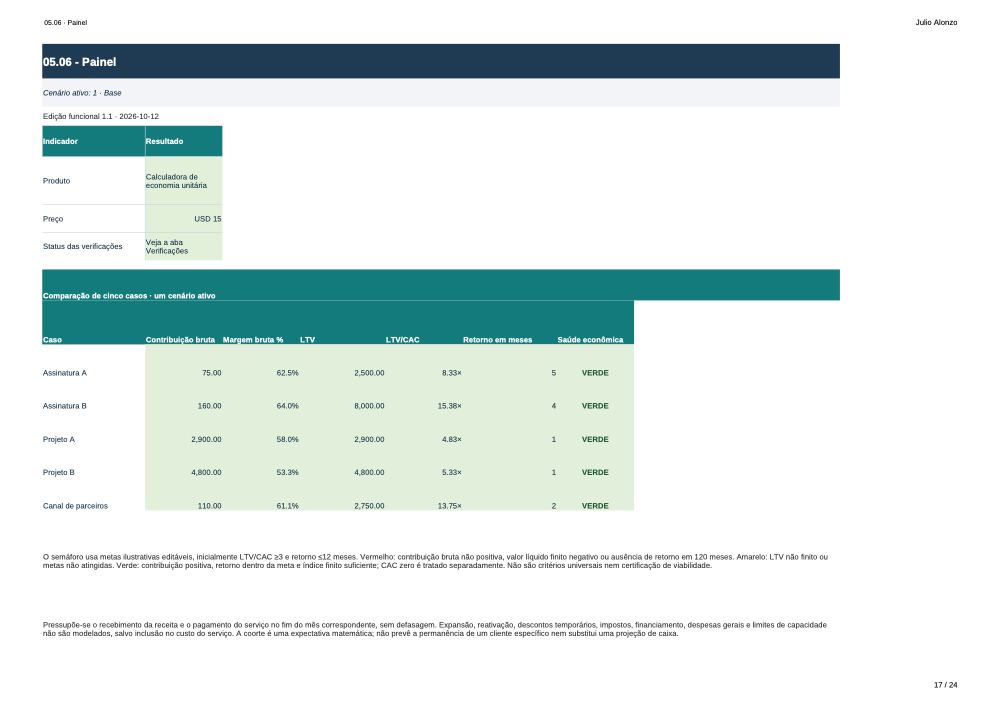The width and height of the screenshot is (1000, 707).
Task: Select the "Assinatura B" row label
Action: click(65, 406)
